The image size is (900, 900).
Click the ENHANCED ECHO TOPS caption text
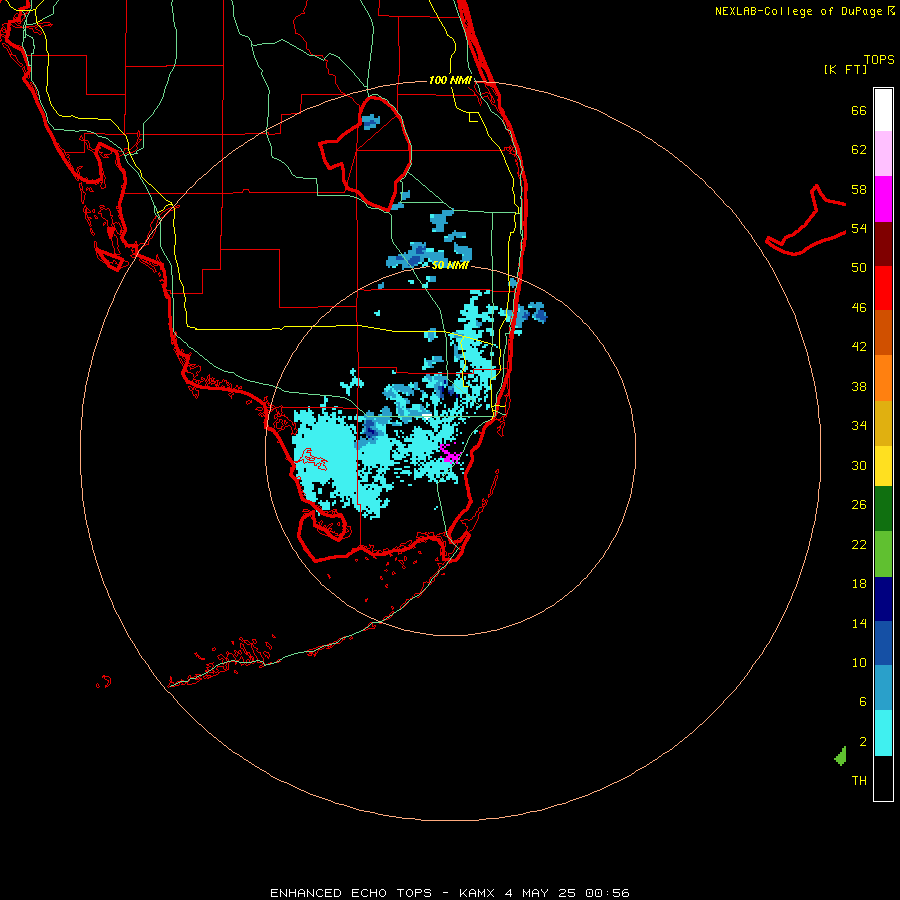point(351,893)
